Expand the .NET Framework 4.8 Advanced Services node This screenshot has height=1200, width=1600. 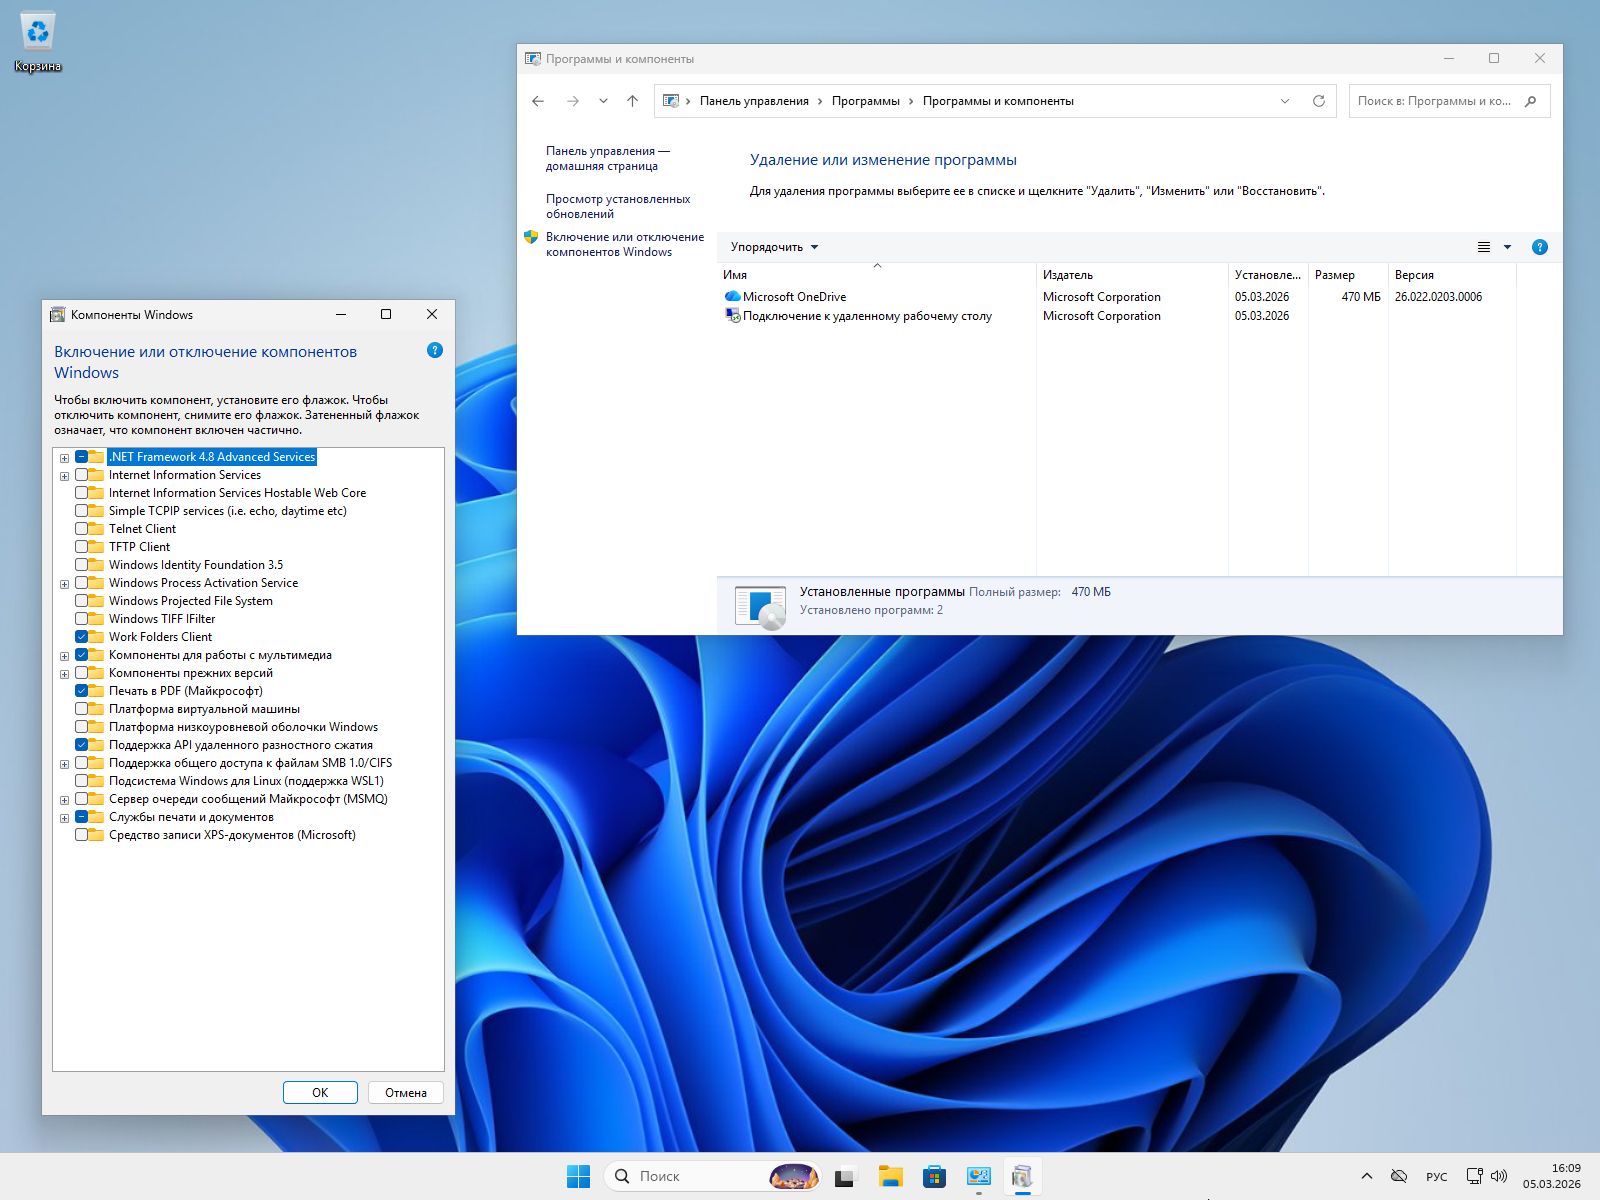[65, 456]
